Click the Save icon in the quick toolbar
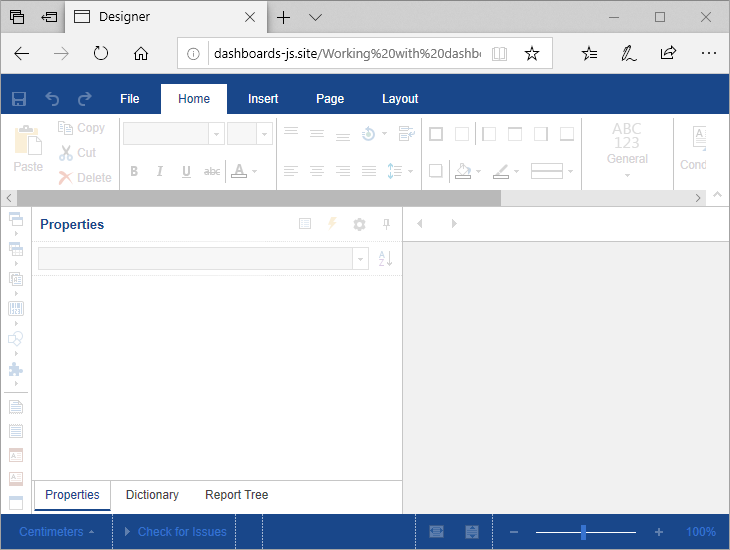The height and width of the screenshot is (550, 730). (x=19, y=99)
